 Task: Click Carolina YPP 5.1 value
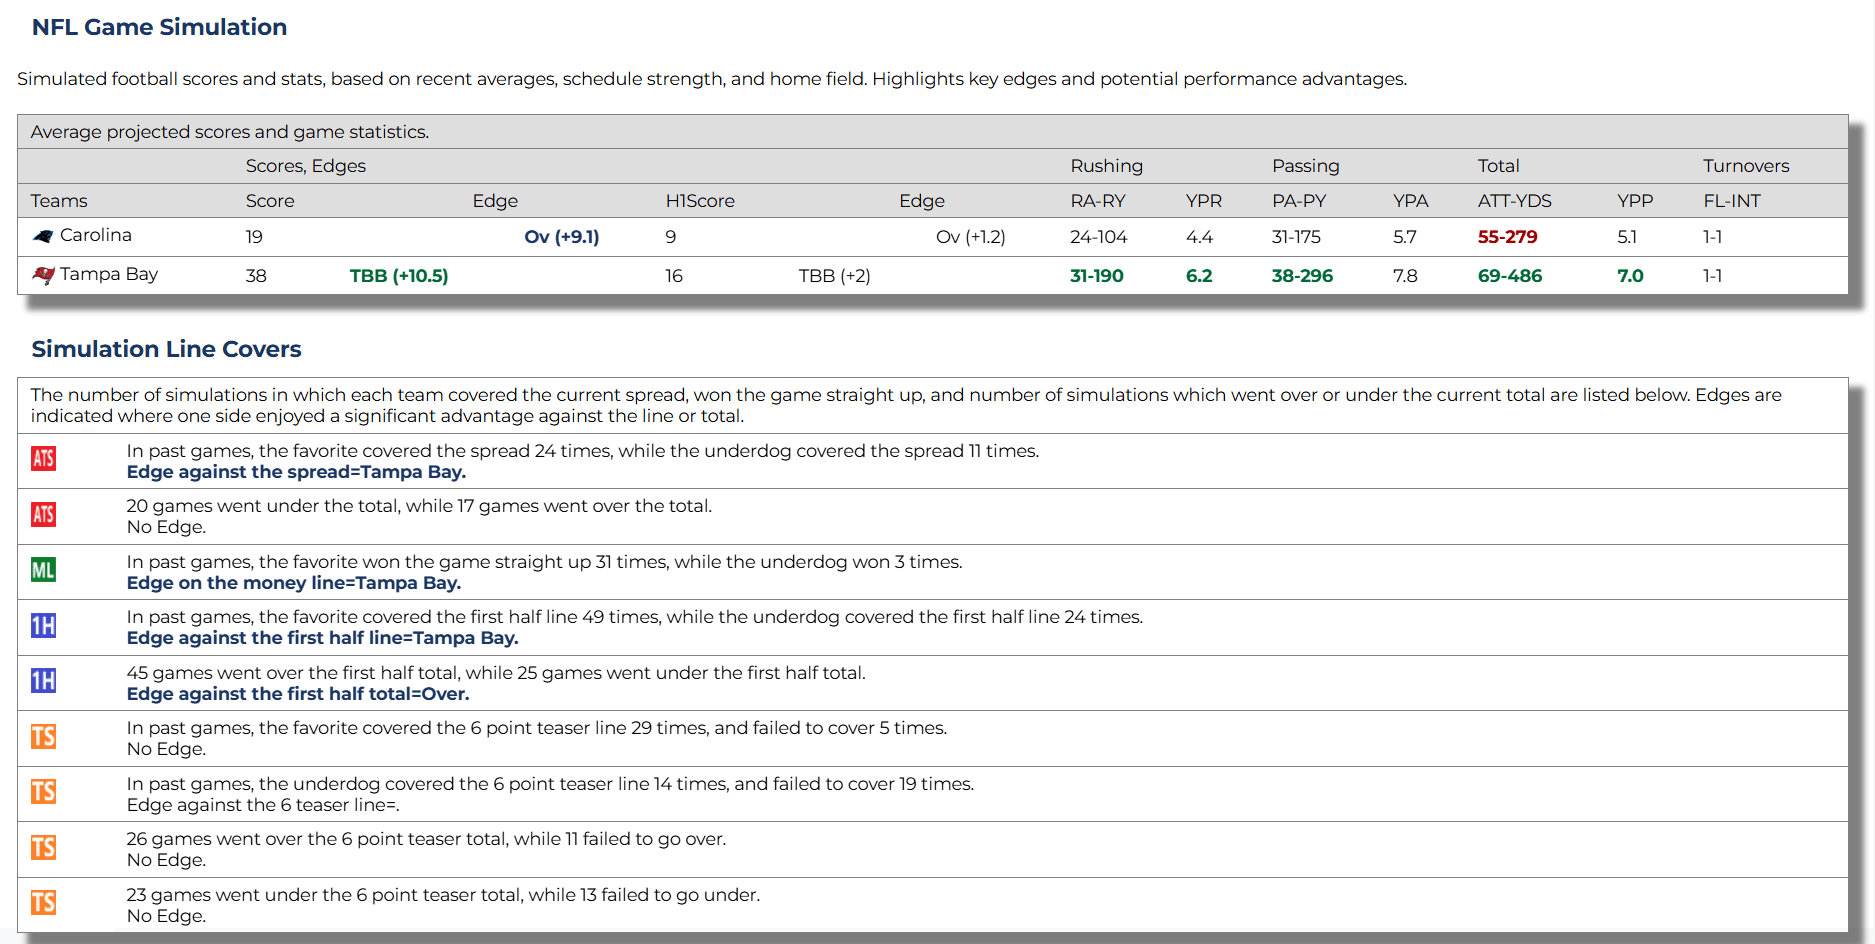point(1627,237)
